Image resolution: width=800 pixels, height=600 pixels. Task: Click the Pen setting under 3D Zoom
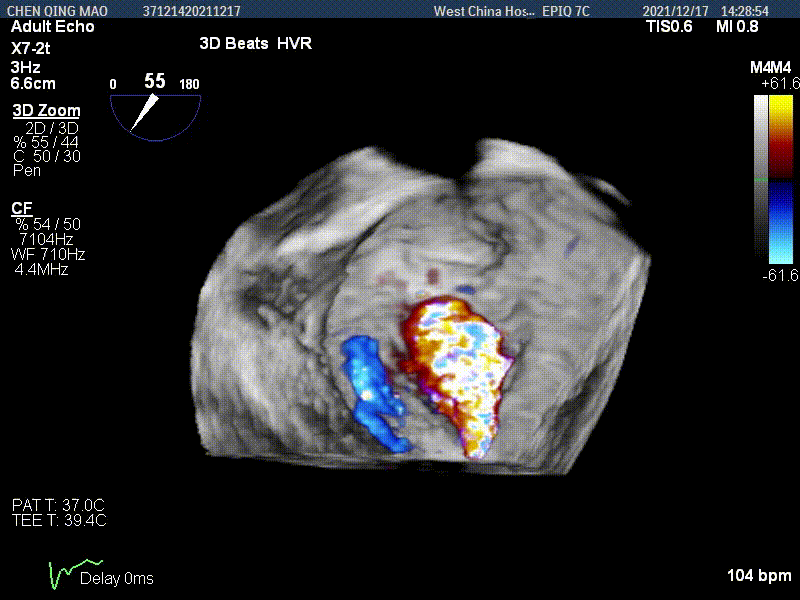[26, 170]
